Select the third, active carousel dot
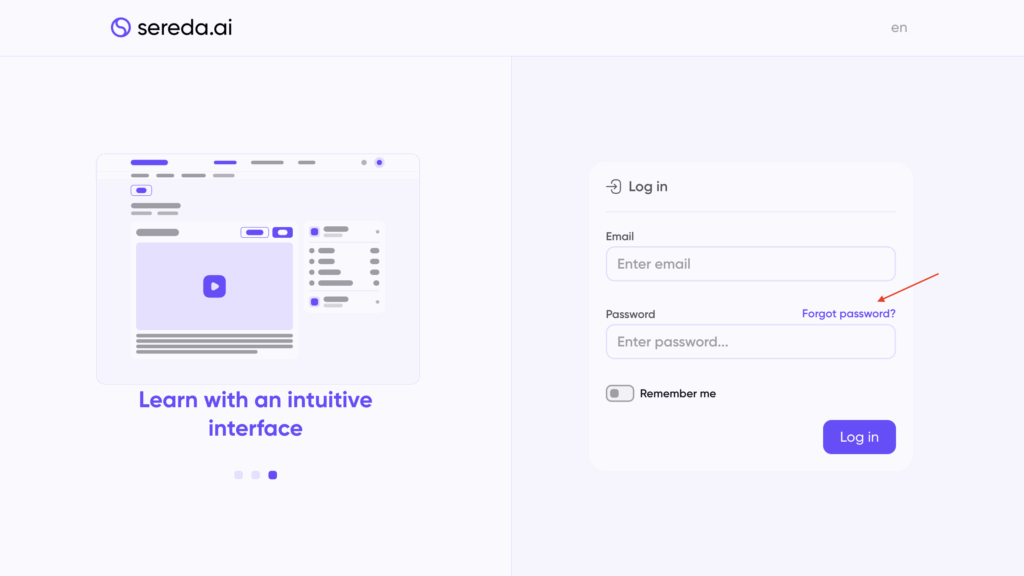Image resolution: width=1024 pixels, height=576 pixels. click(x=273, y=475)
